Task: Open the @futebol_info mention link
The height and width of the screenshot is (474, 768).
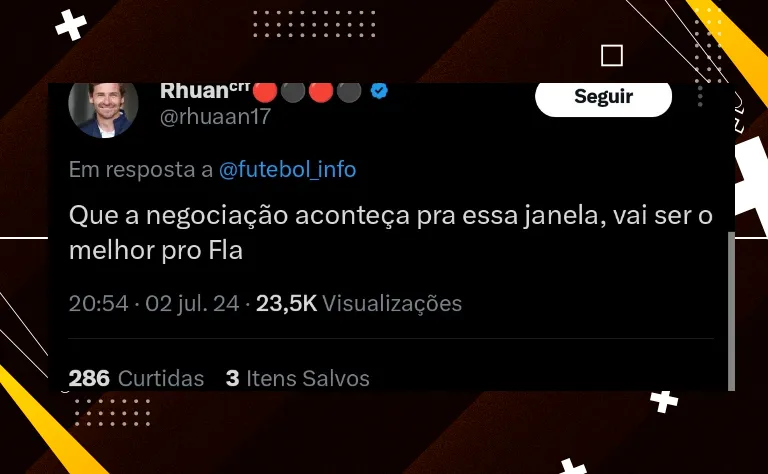Action: point(288,169)
